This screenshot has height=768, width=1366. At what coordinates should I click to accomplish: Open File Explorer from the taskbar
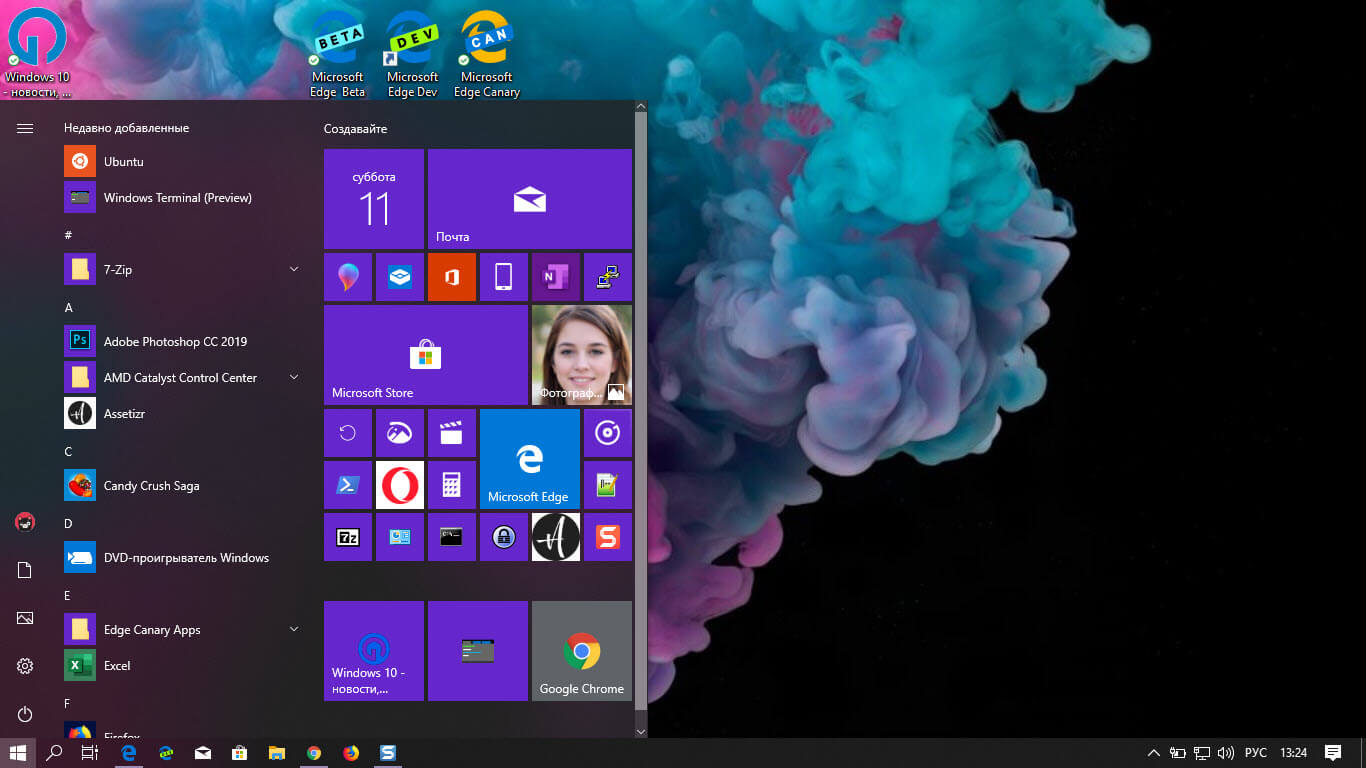(277, 753)
